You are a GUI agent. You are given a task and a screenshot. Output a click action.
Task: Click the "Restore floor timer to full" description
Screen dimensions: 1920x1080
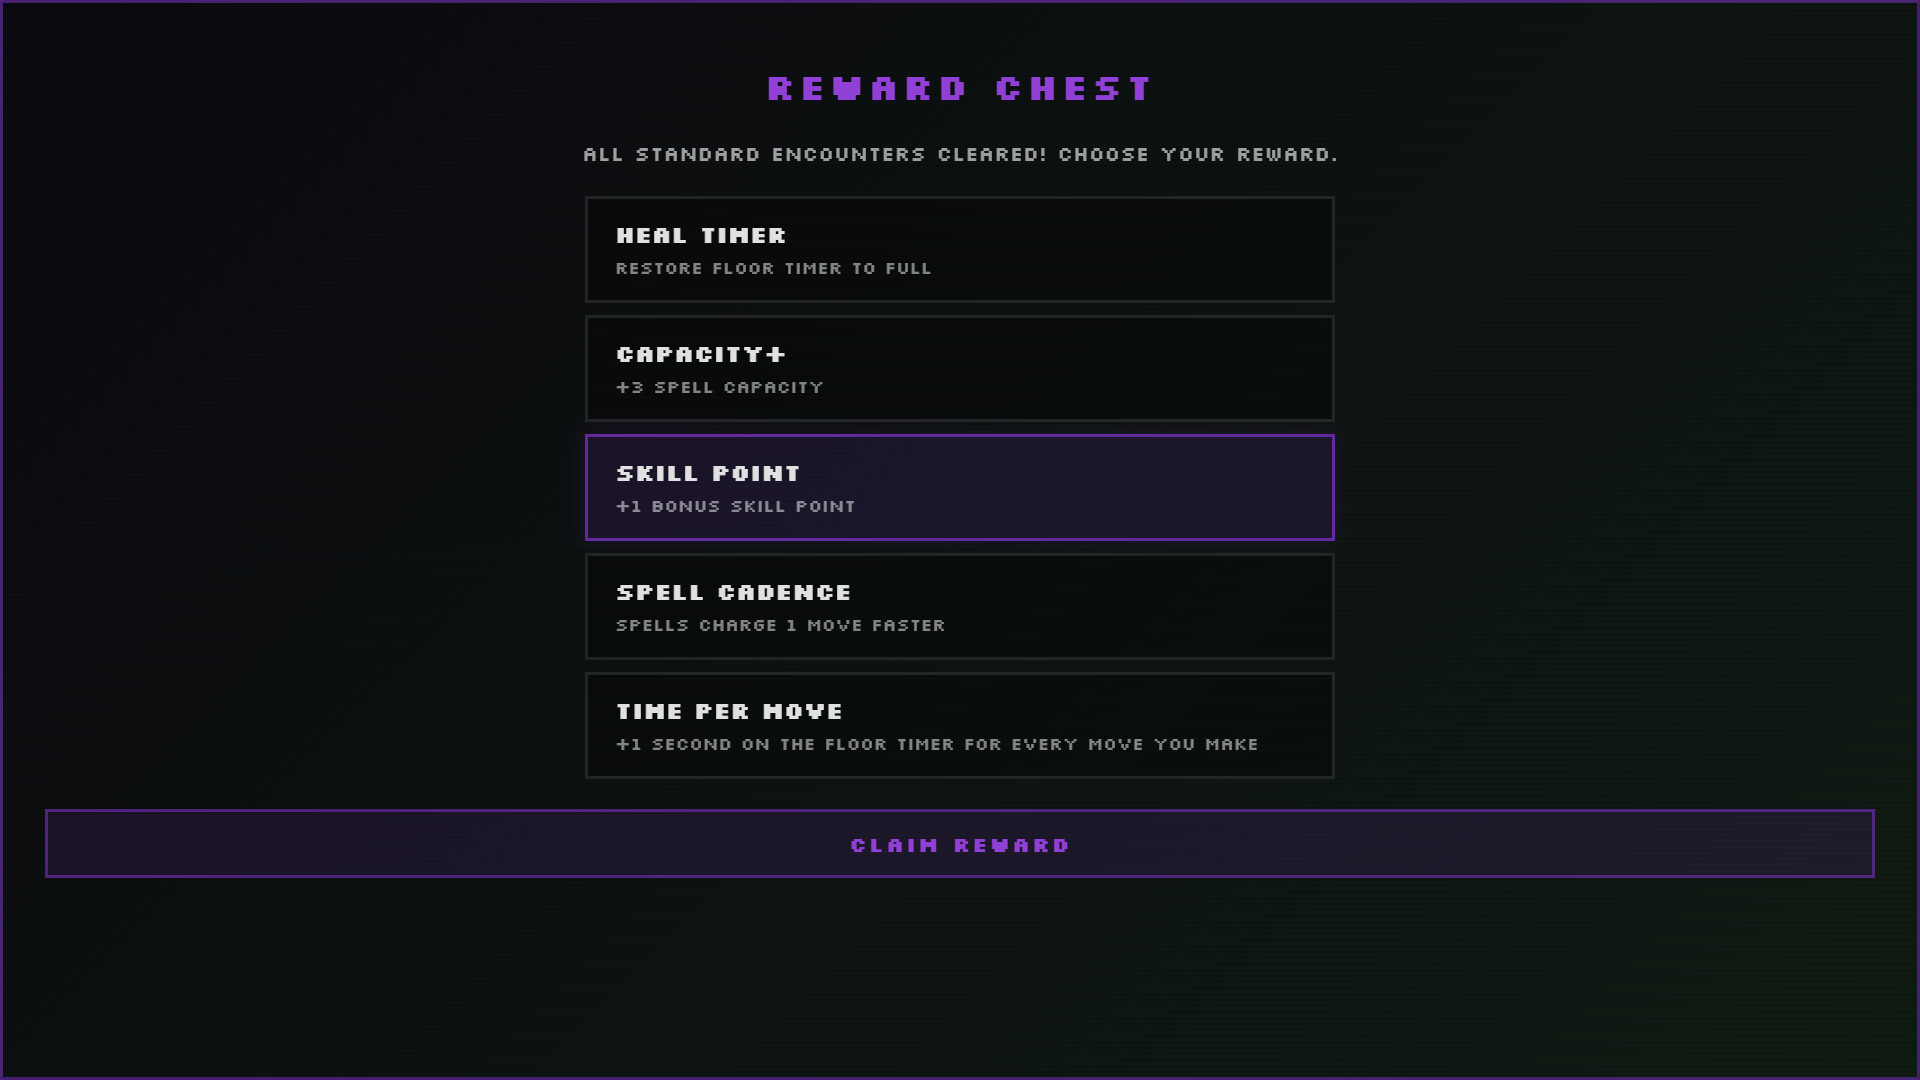tap(773, 269)
